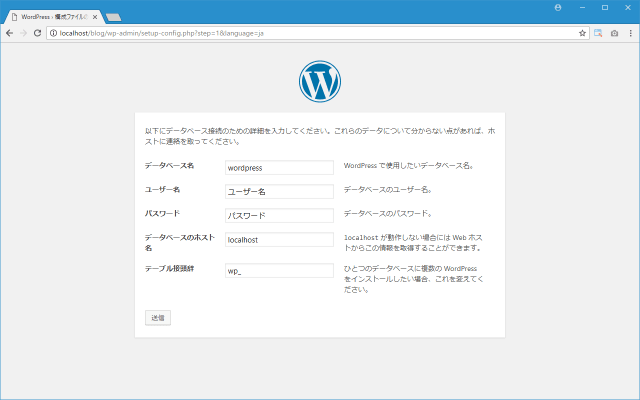Click the データベース名 label
The height and width of the screenshot is (400, 640).
tap(169, 165)
